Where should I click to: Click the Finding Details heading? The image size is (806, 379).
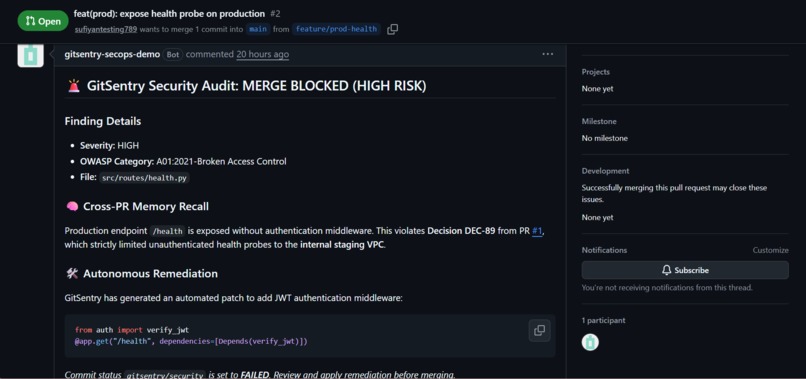coord(103,121)
